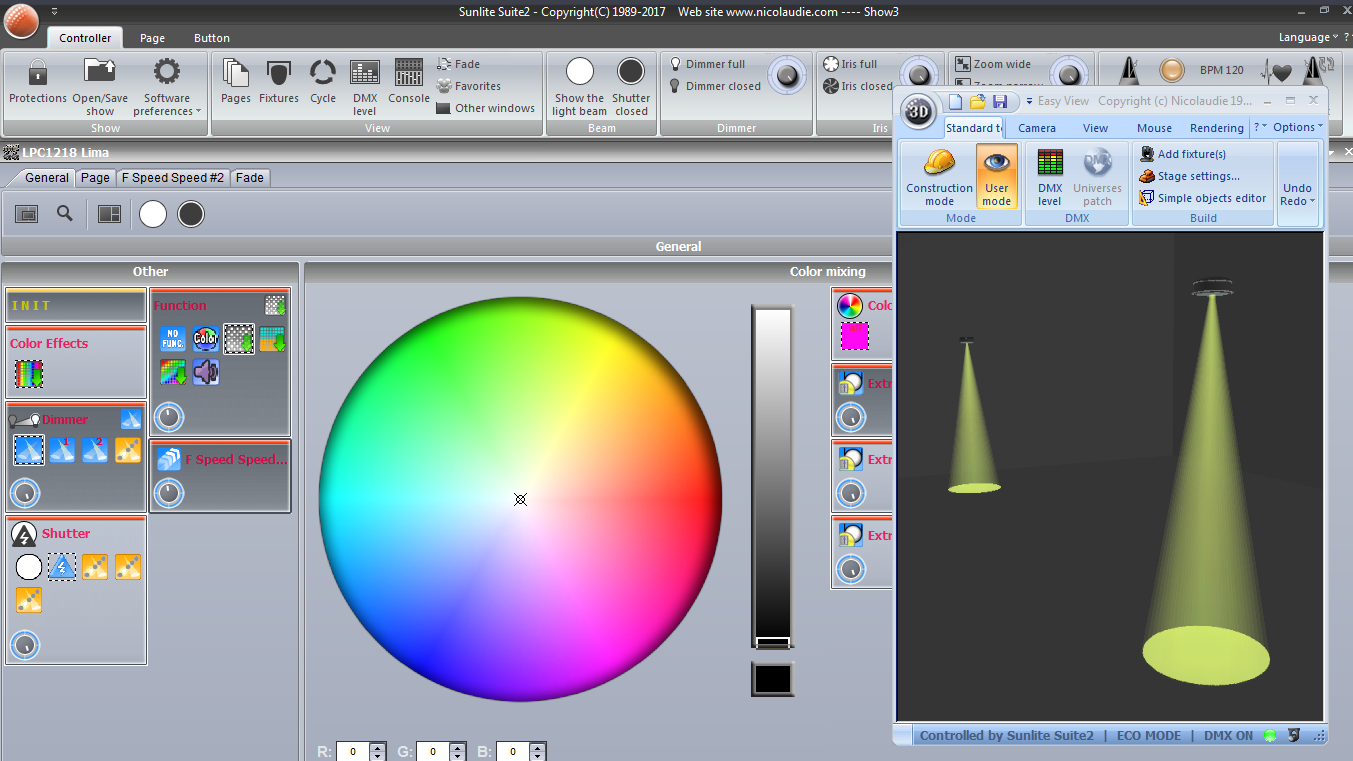This screenshot has height=761, width=1353.
Task: Open the Cycle window
Action: click(x=323, y=82)
